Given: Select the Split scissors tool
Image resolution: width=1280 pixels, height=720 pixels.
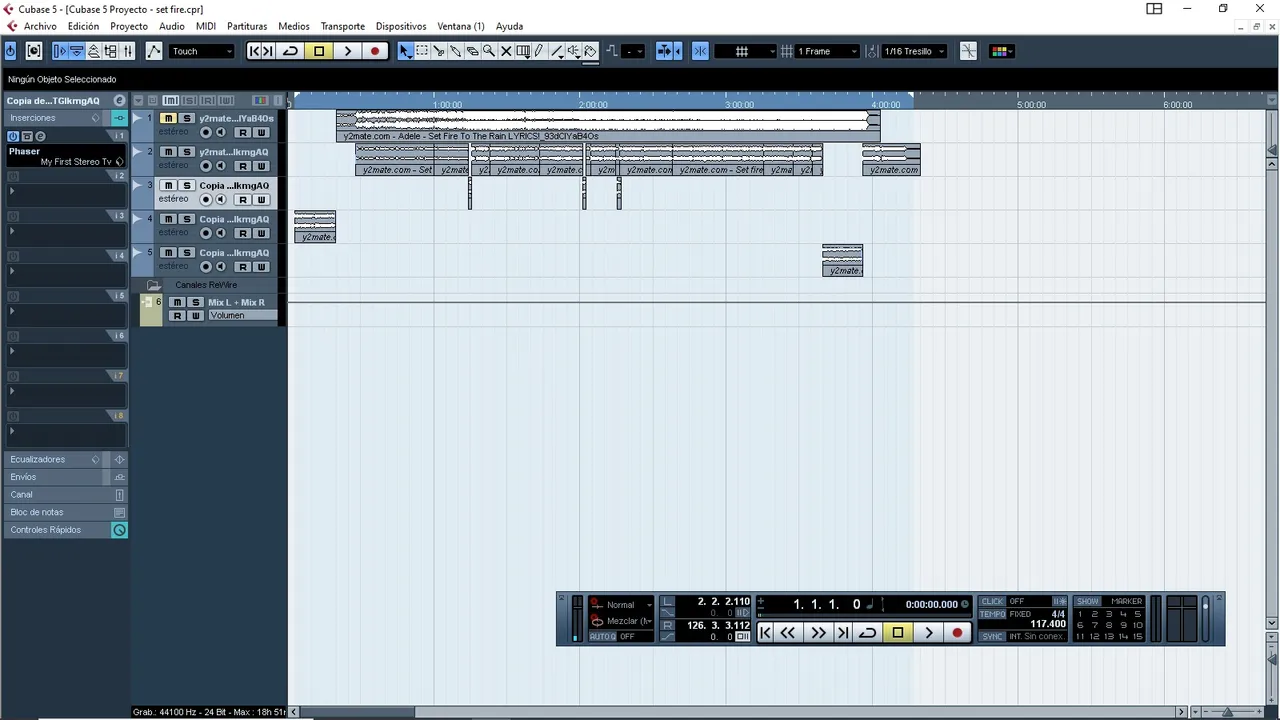Looking at the screenshot, I should click(439, 51).
